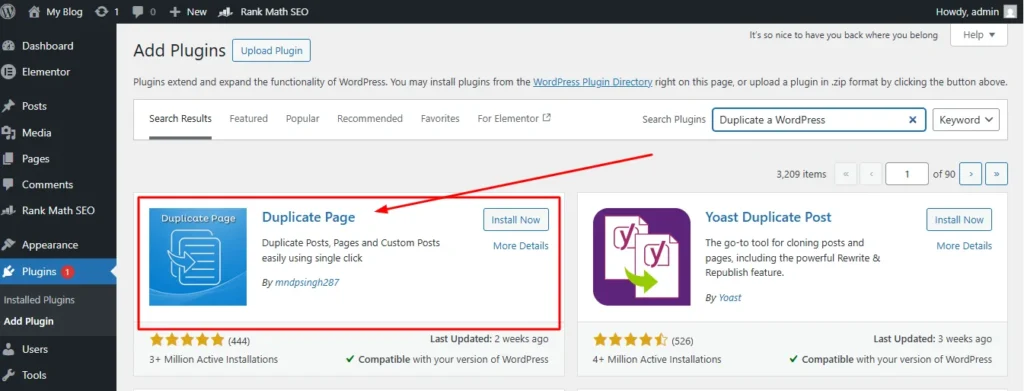Screen dimensions: 1024x391
Task: Click 'Last Updated: 3 weeks ago' text
Action: [933, 339]
